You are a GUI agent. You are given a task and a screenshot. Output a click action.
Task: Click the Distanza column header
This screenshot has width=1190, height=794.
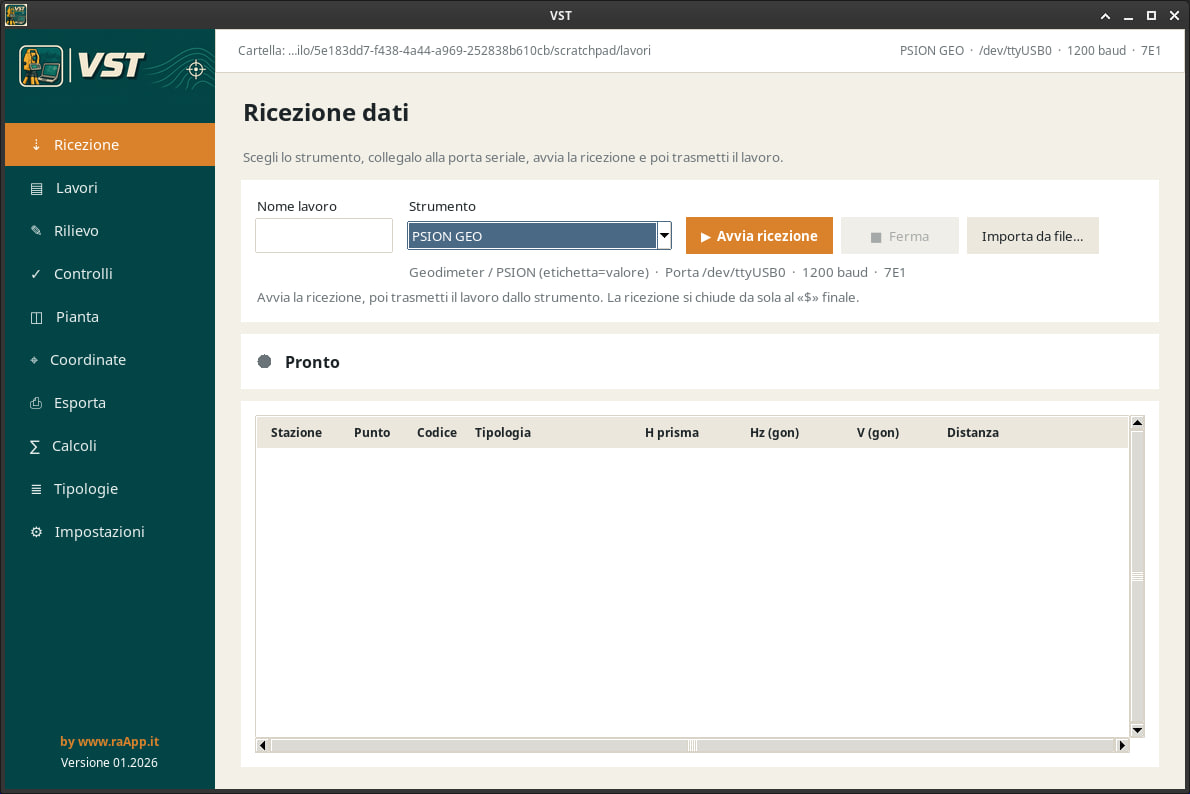click(x=972, y=433)
